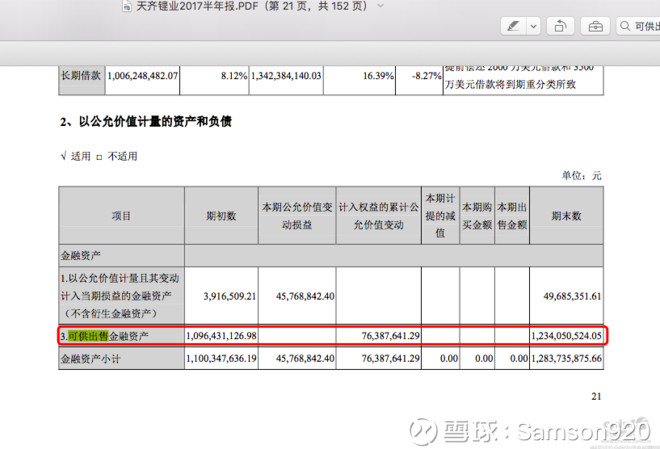Screen dimensions: 660x449
Task: Click the PDF document icon in title bar
Action: pos(126,6)
